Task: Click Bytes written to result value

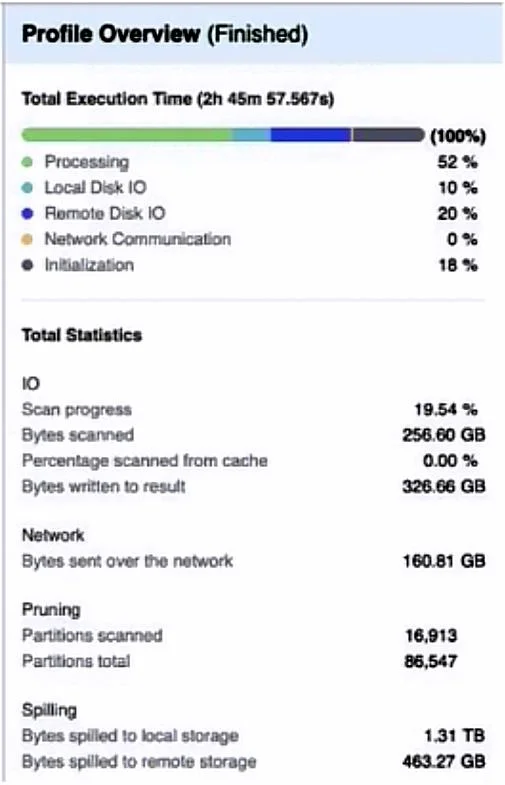Action: (444, 486)
